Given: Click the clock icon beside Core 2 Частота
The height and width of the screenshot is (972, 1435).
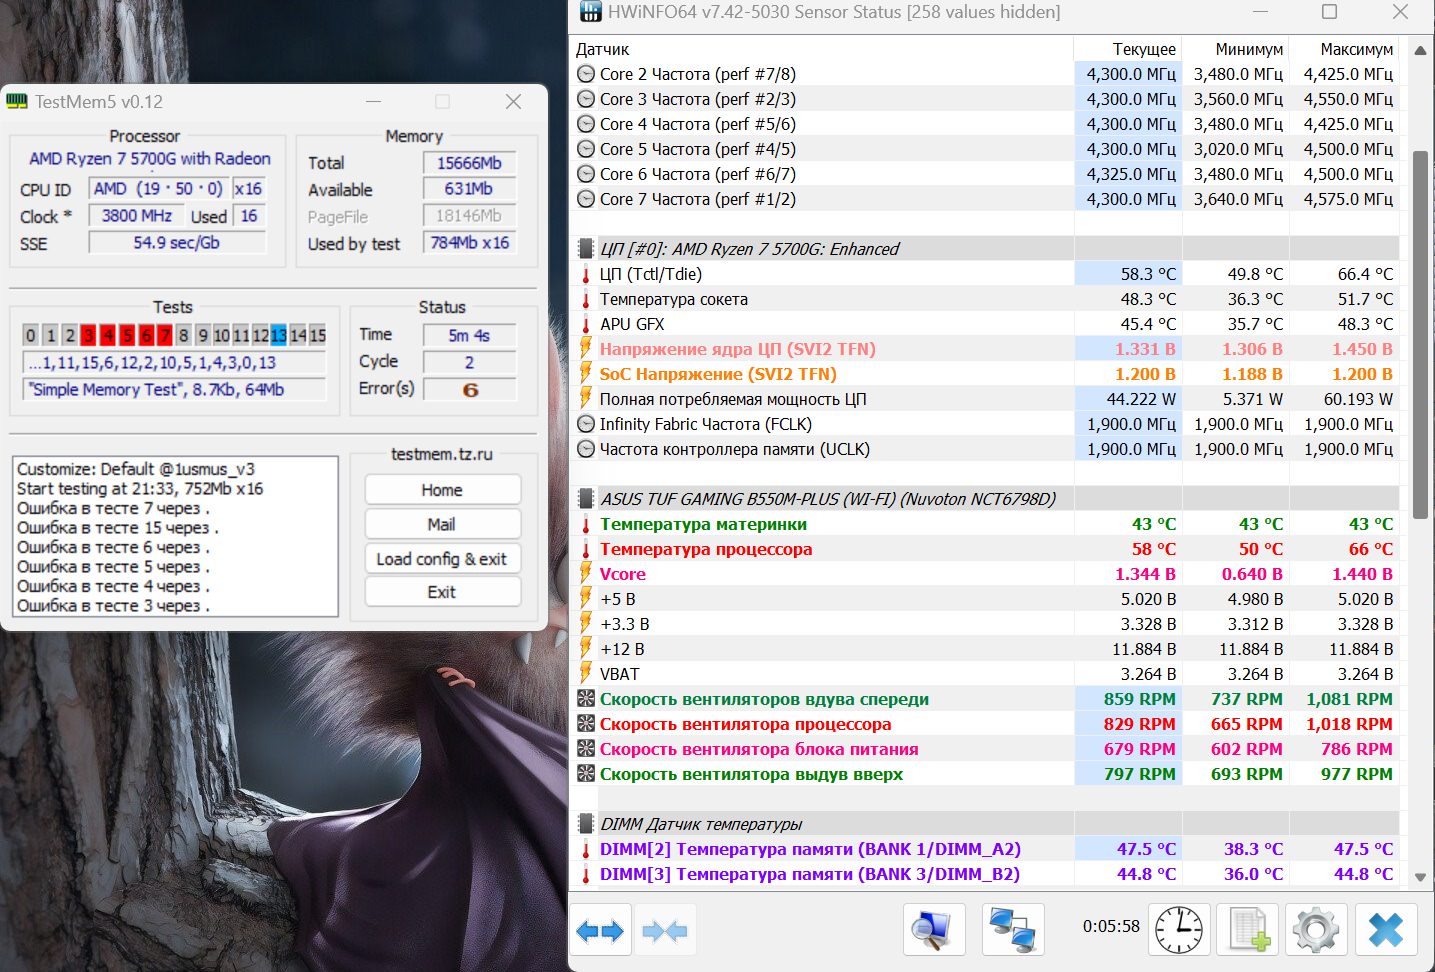Looking at the screenshot, I should (586, 74).
